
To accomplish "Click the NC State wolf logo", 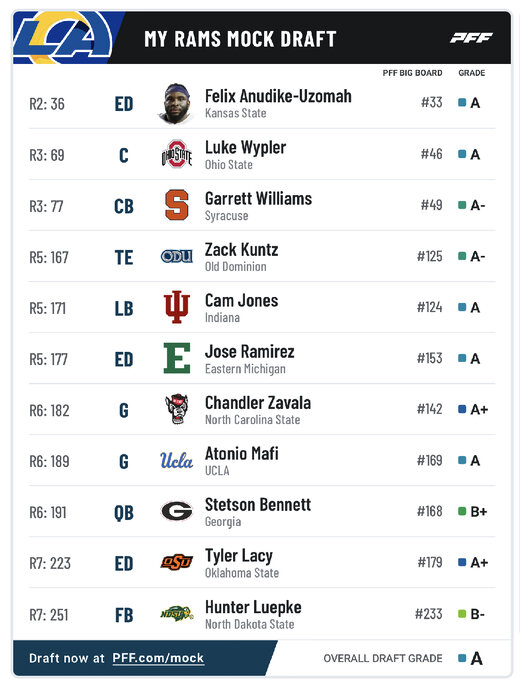I will pos(177,409).
